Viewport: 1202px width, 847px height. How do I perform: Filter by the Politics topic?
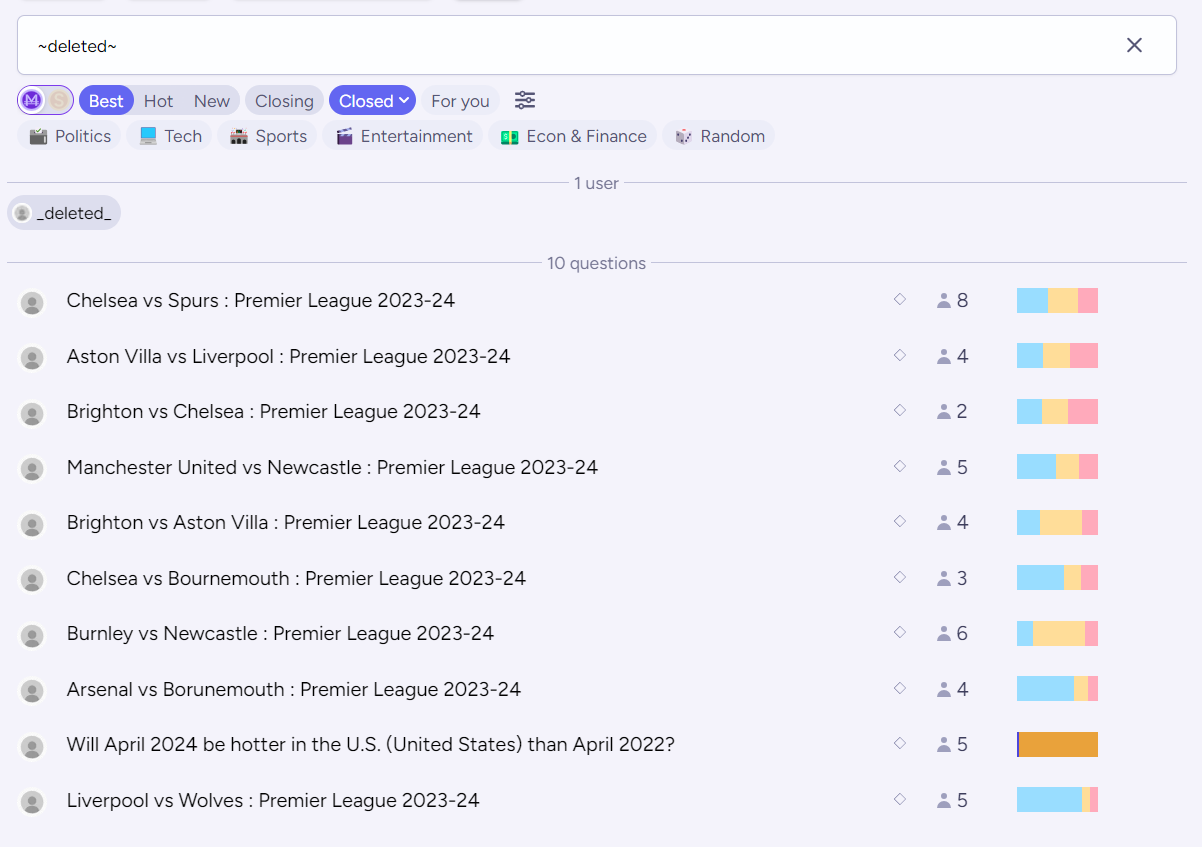point(70,136)
